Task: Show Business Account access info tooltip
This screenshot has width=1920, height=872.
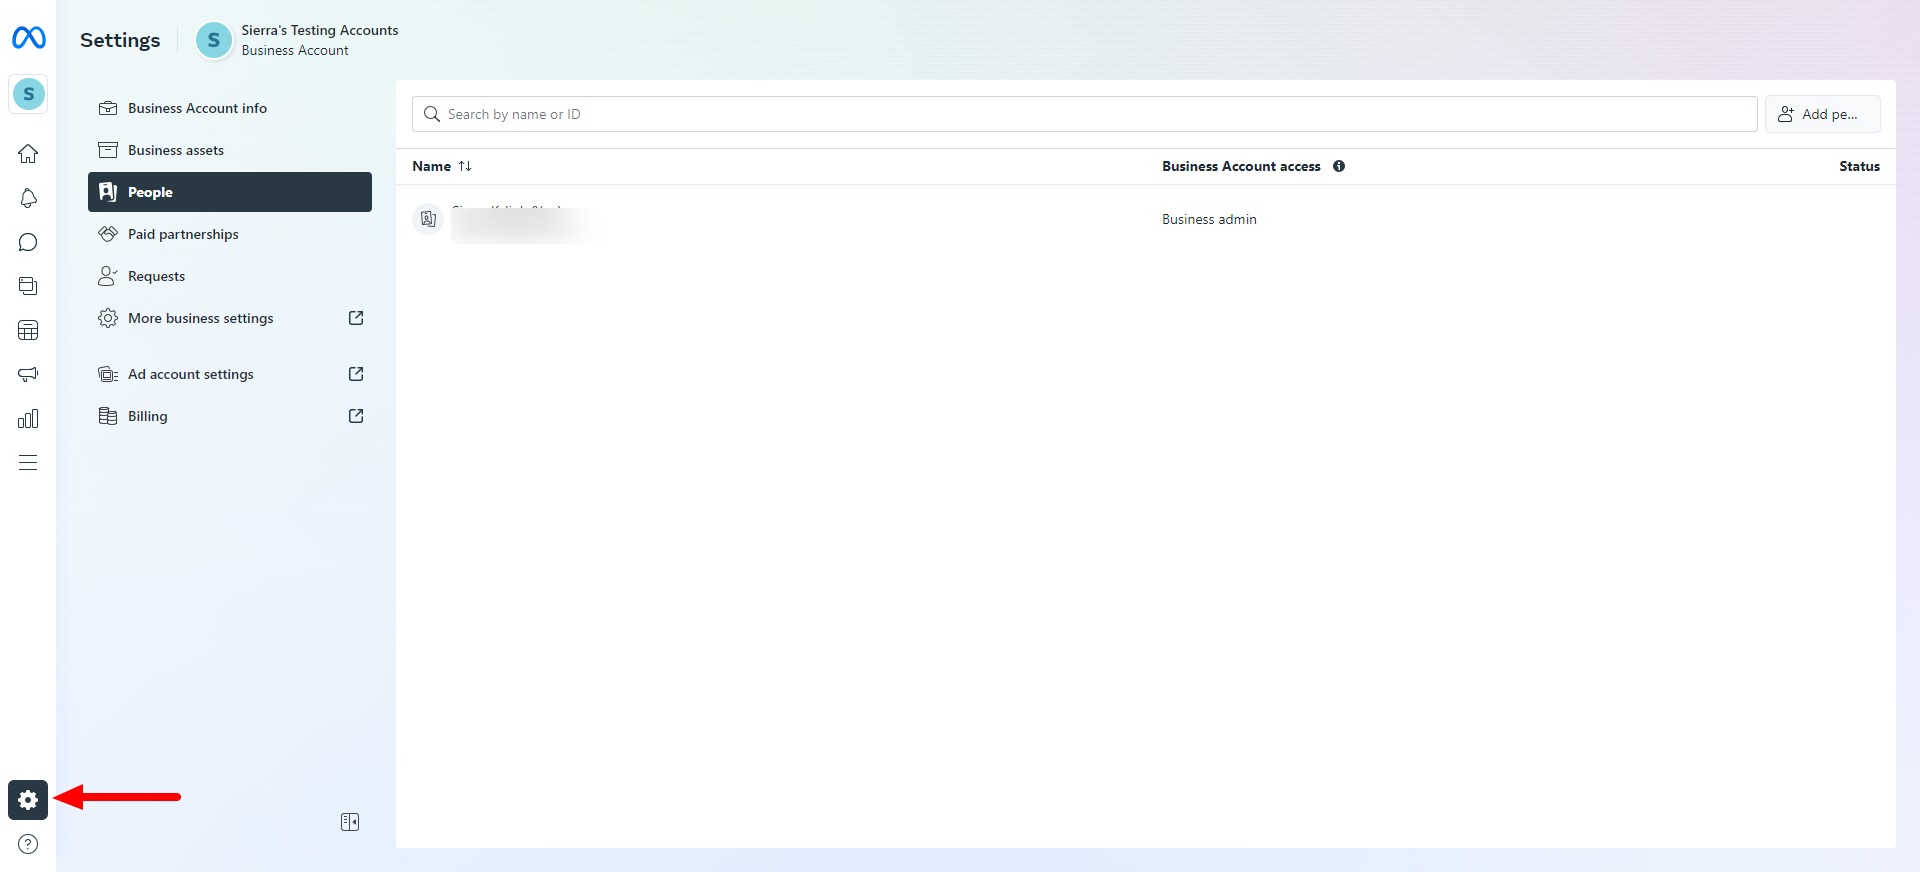Action: point(1339,166)
